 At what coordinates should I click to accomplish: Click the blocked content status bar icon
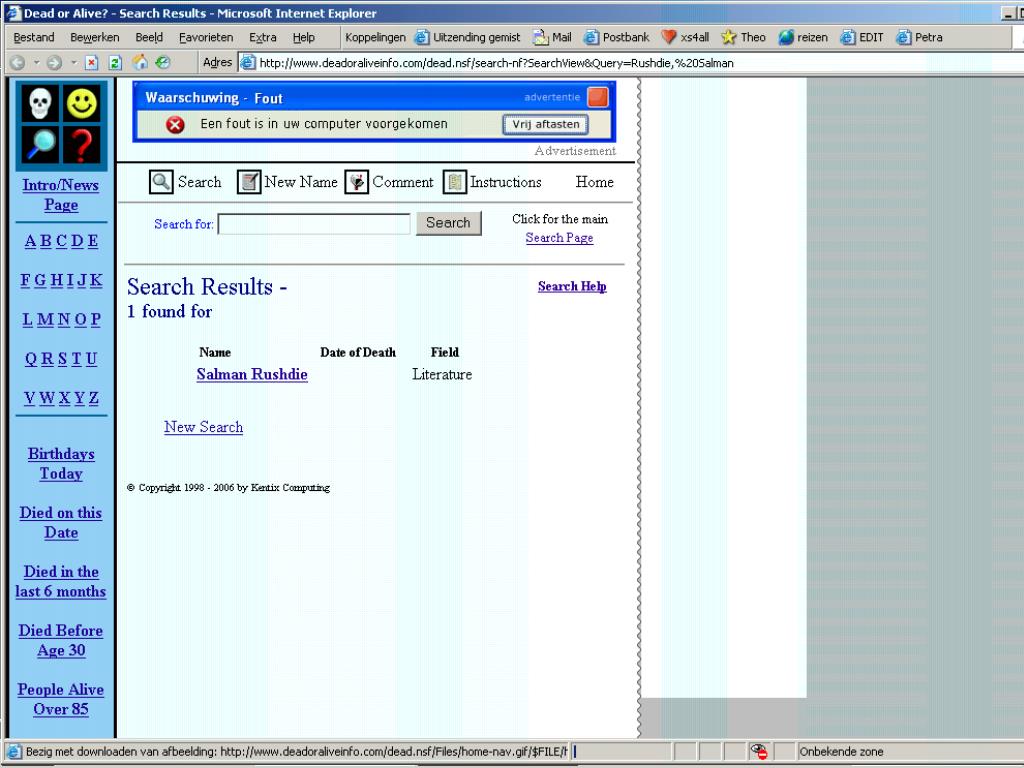[758, 751]
